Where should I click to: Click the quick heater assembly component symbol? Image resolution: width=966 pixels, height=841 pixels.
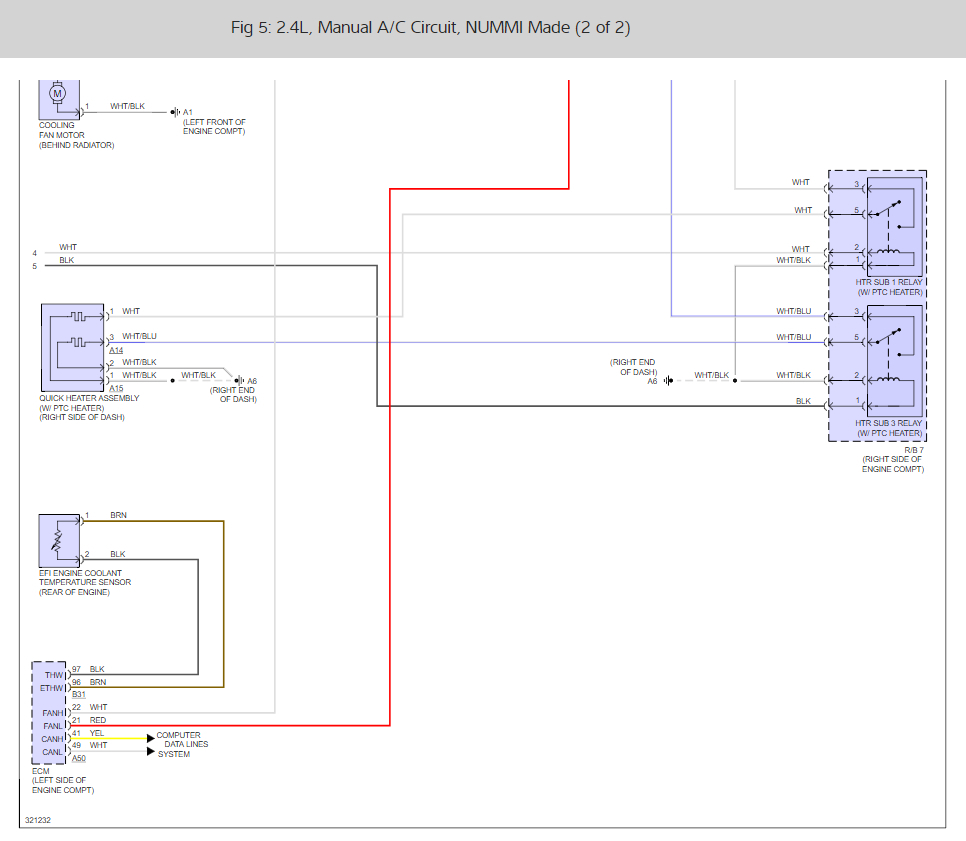pos(72,346)
